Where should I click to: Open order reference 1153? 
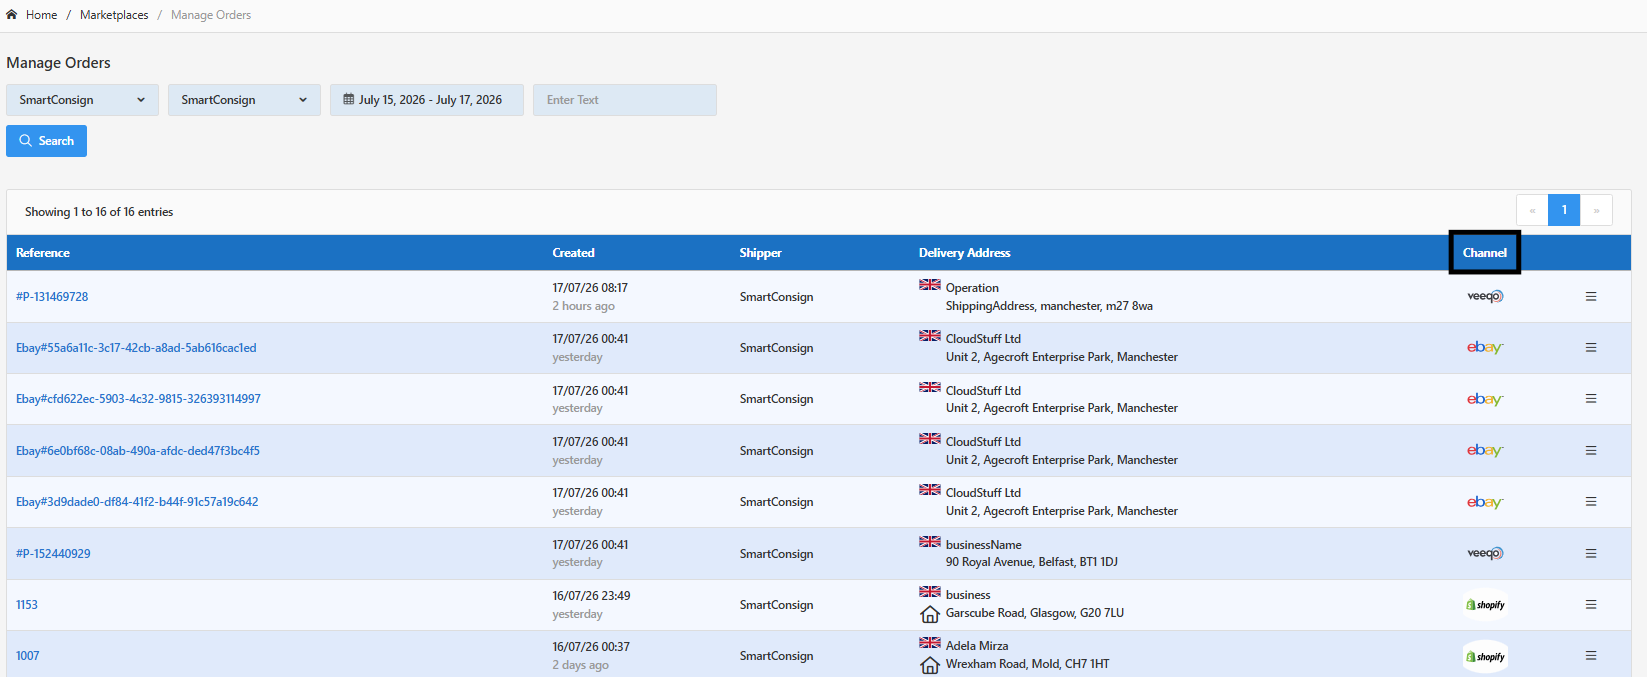(27, 605)
